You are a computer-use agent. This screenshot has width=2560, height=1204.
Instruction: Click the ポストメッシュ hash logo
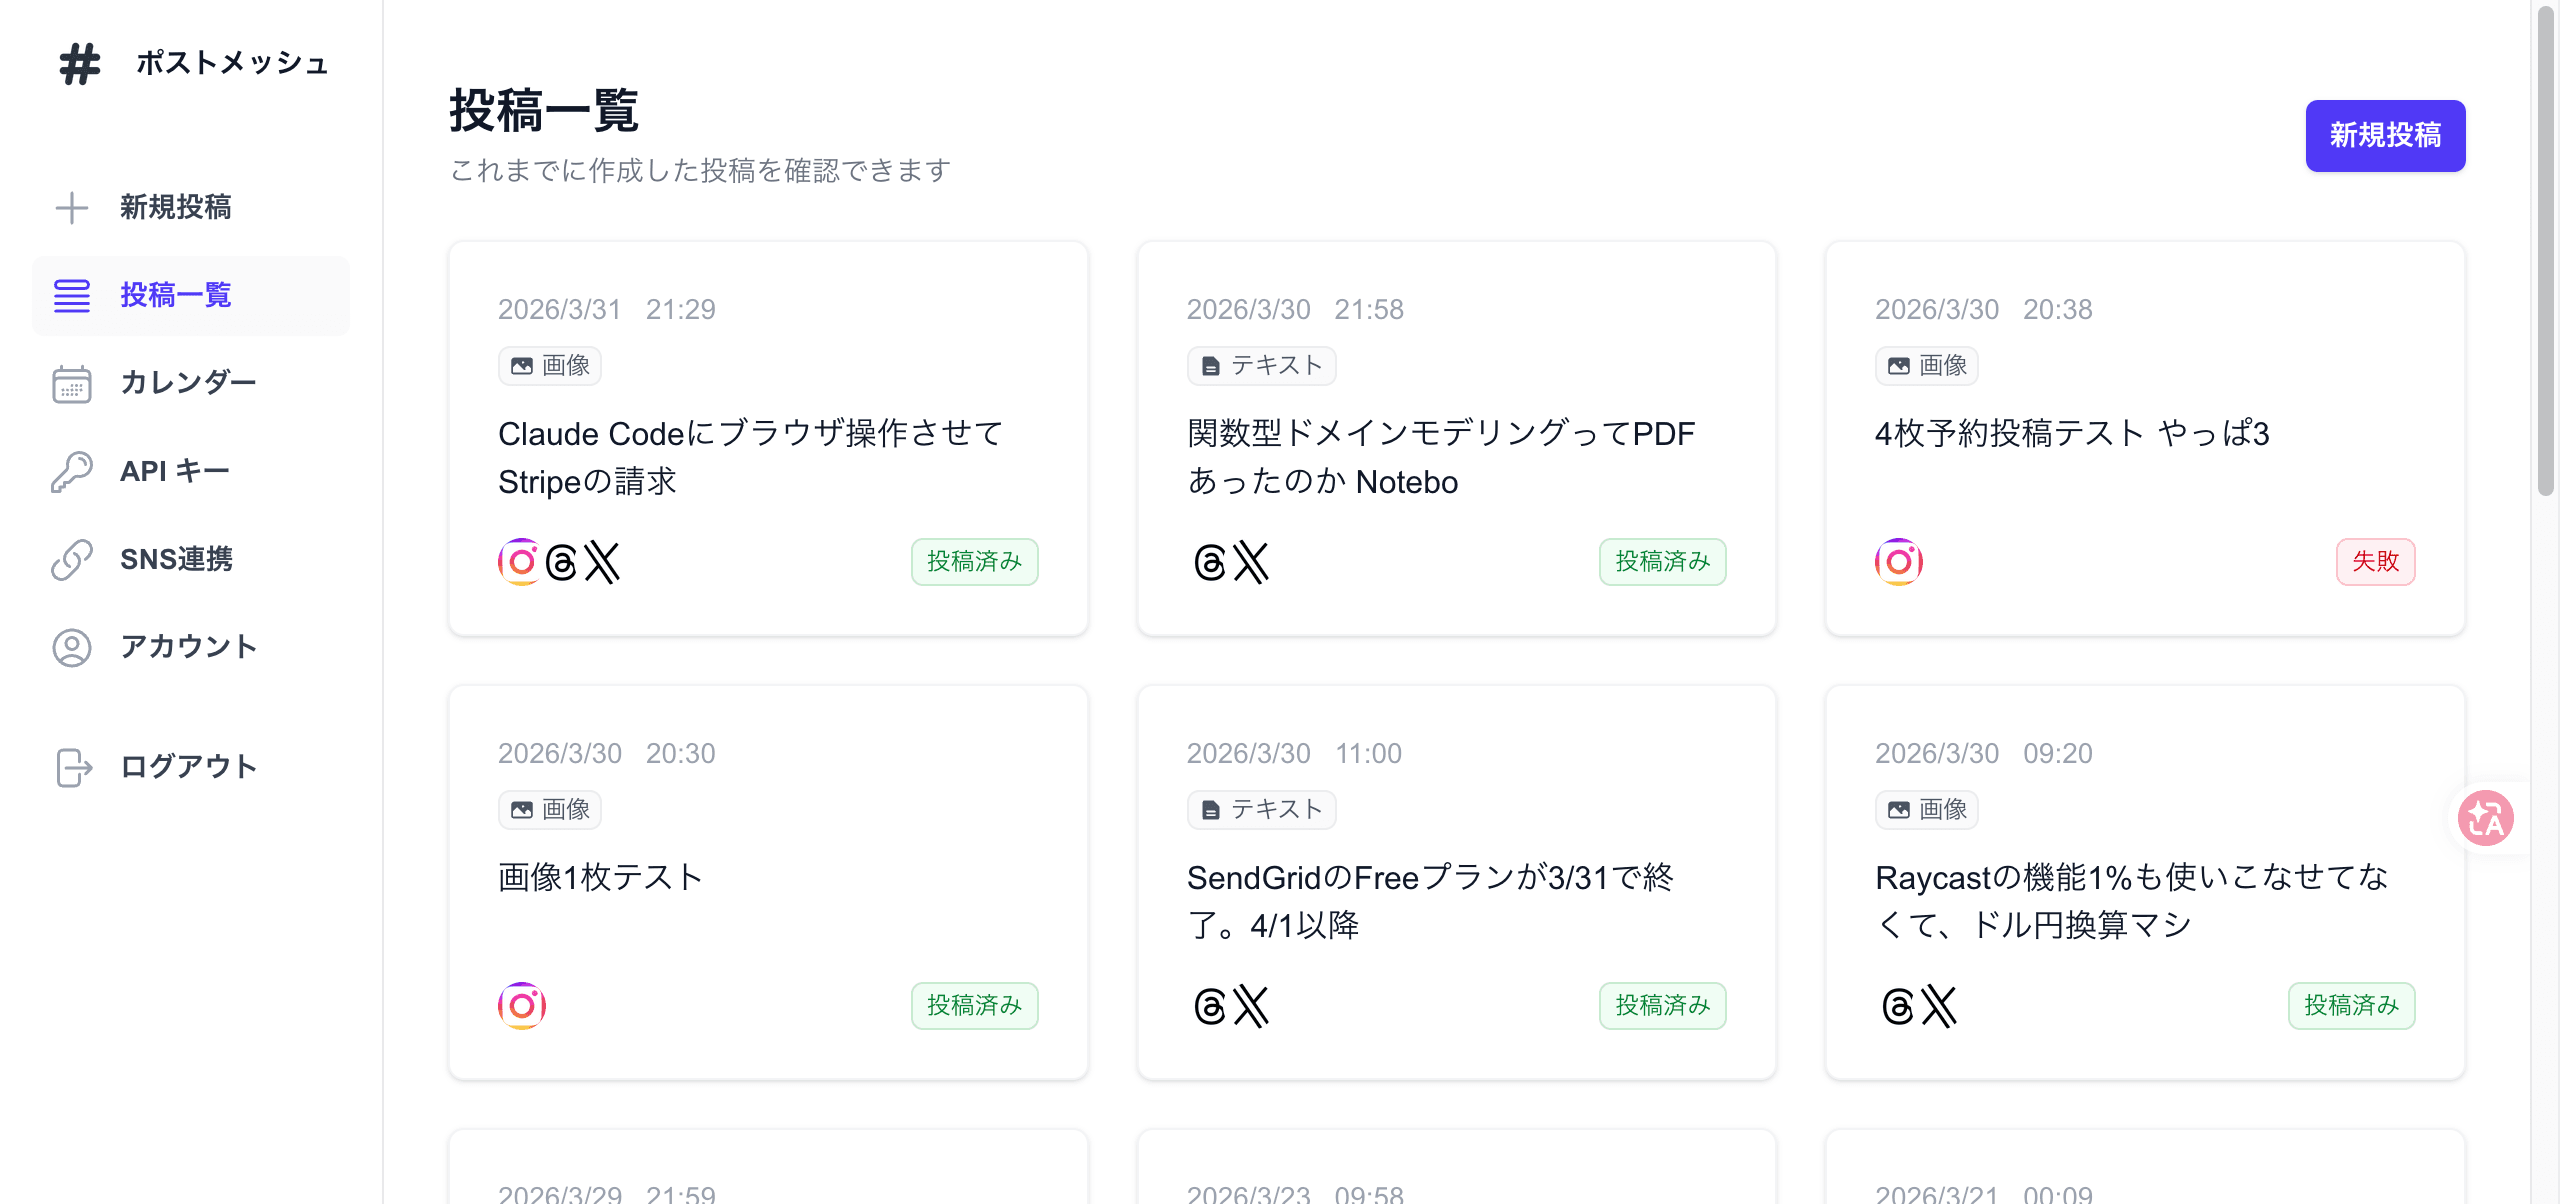(x=81, y=64)
